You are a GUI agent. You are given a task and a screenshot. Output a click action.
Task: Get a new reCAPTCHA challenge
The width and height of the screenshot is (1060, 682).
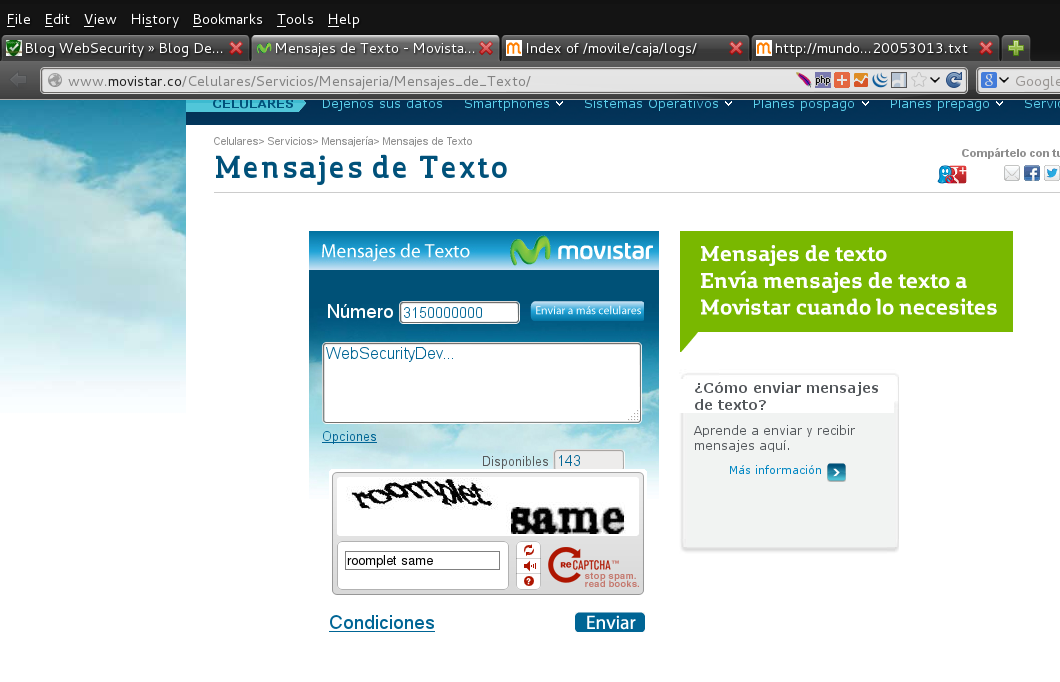[529, 550]
